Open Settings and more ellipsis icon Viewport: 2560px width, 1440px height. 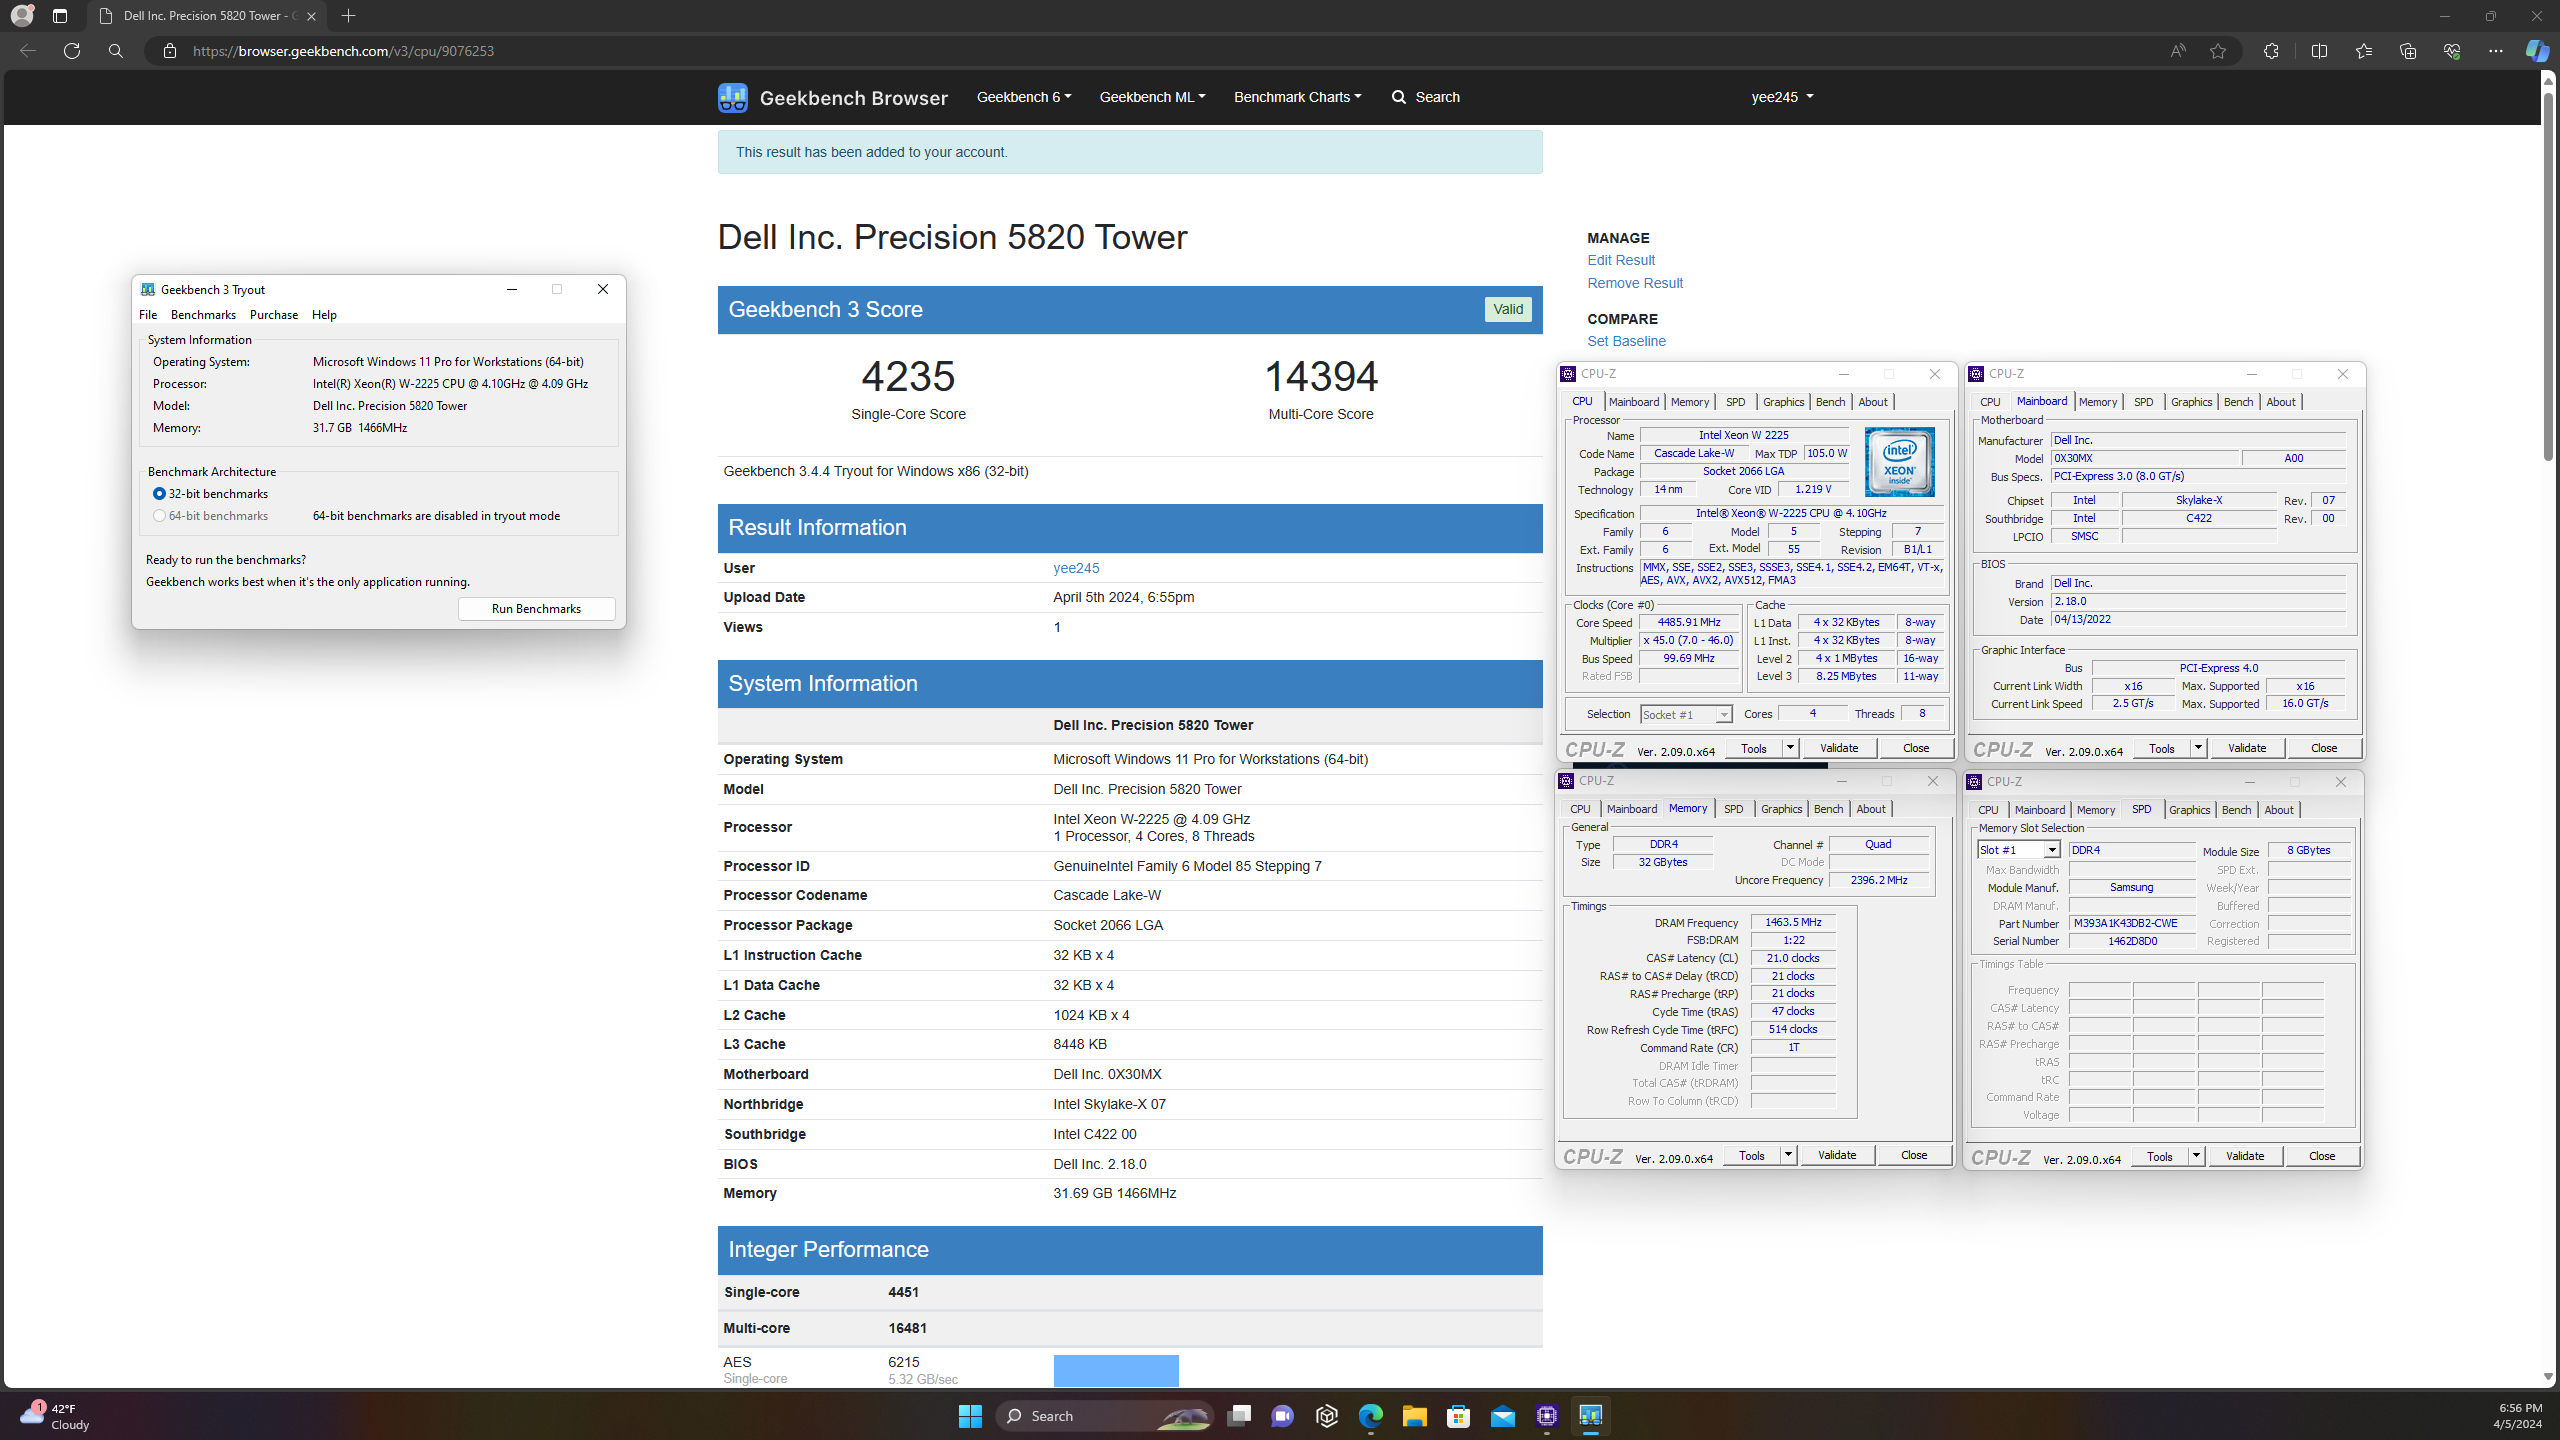tap(2495, 51)
